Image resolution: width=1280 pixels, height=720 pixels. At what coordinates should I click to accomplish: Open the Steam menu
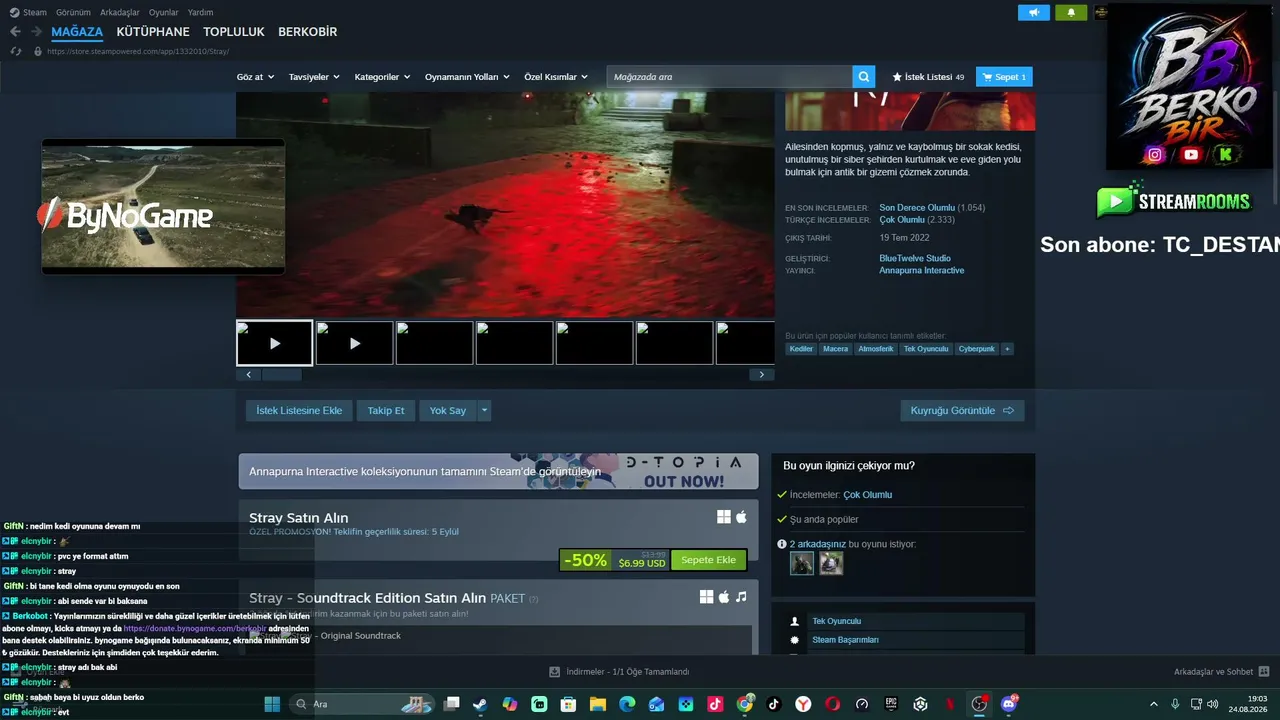29,13
